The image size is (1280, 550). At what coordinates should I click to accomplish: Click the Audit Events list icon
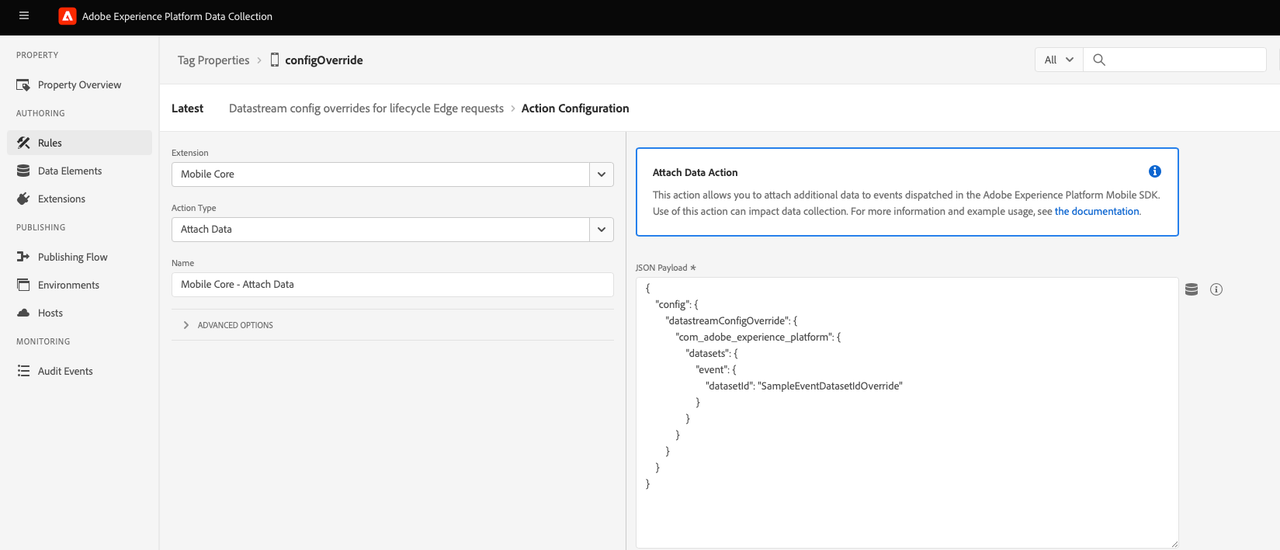pyautogui.click(x=24, y=371)
